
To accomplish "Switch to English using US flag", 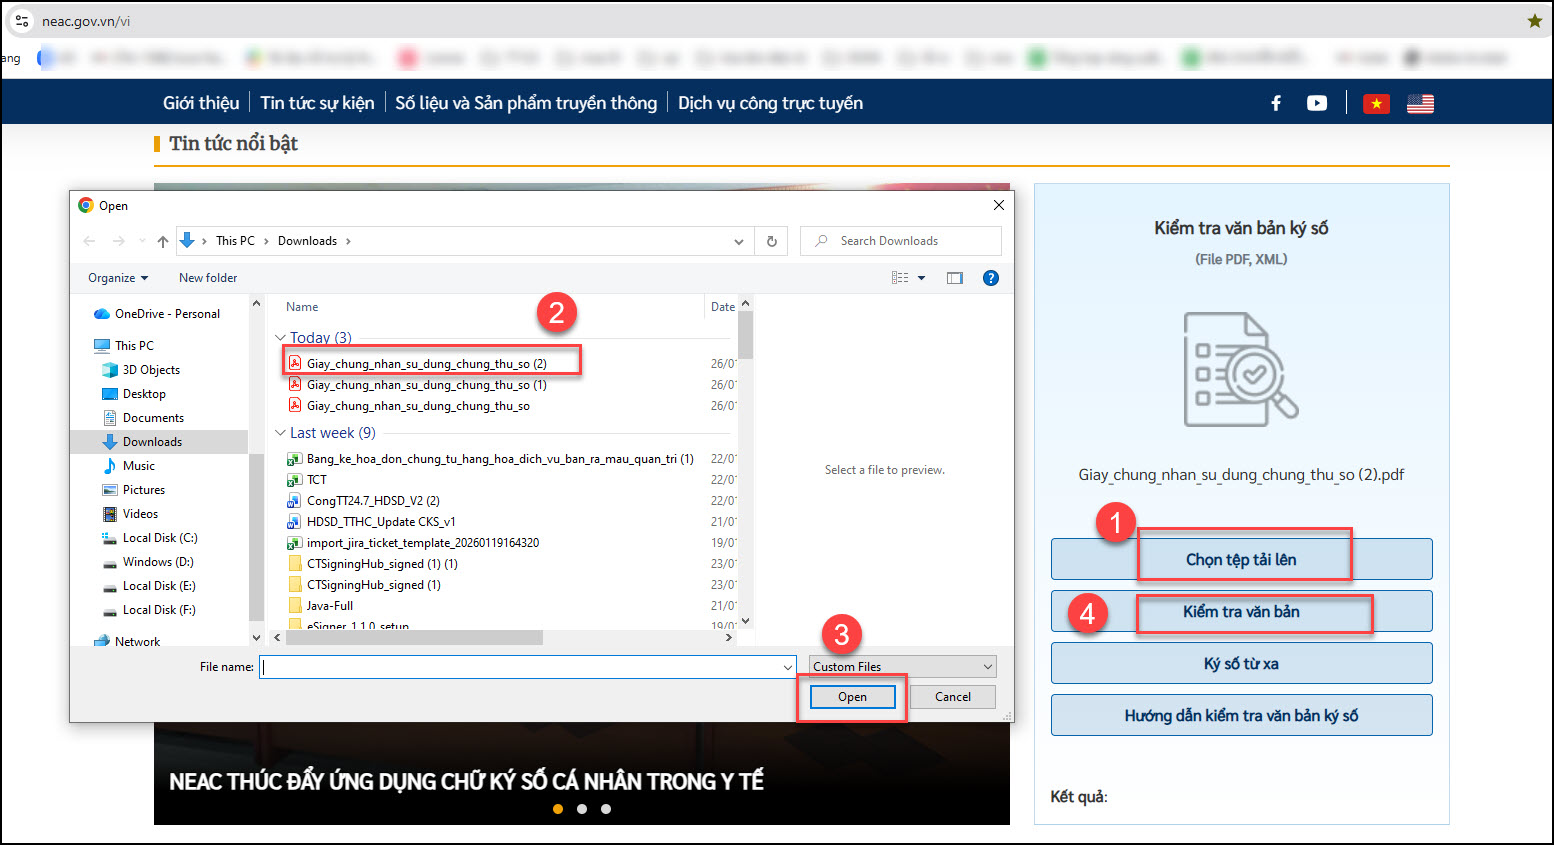I will pyautogui.click(x=1420, y=103).
